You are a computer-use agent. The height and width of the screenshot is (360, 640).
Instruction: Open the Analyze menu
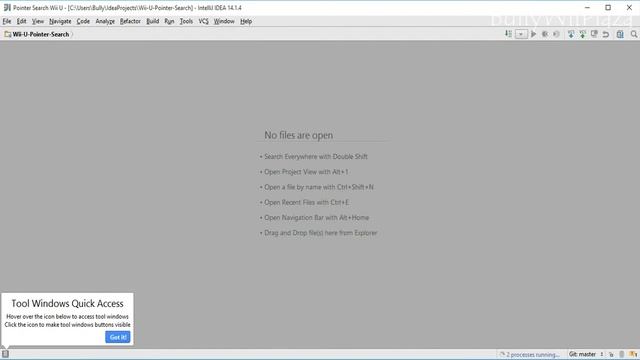105,21
